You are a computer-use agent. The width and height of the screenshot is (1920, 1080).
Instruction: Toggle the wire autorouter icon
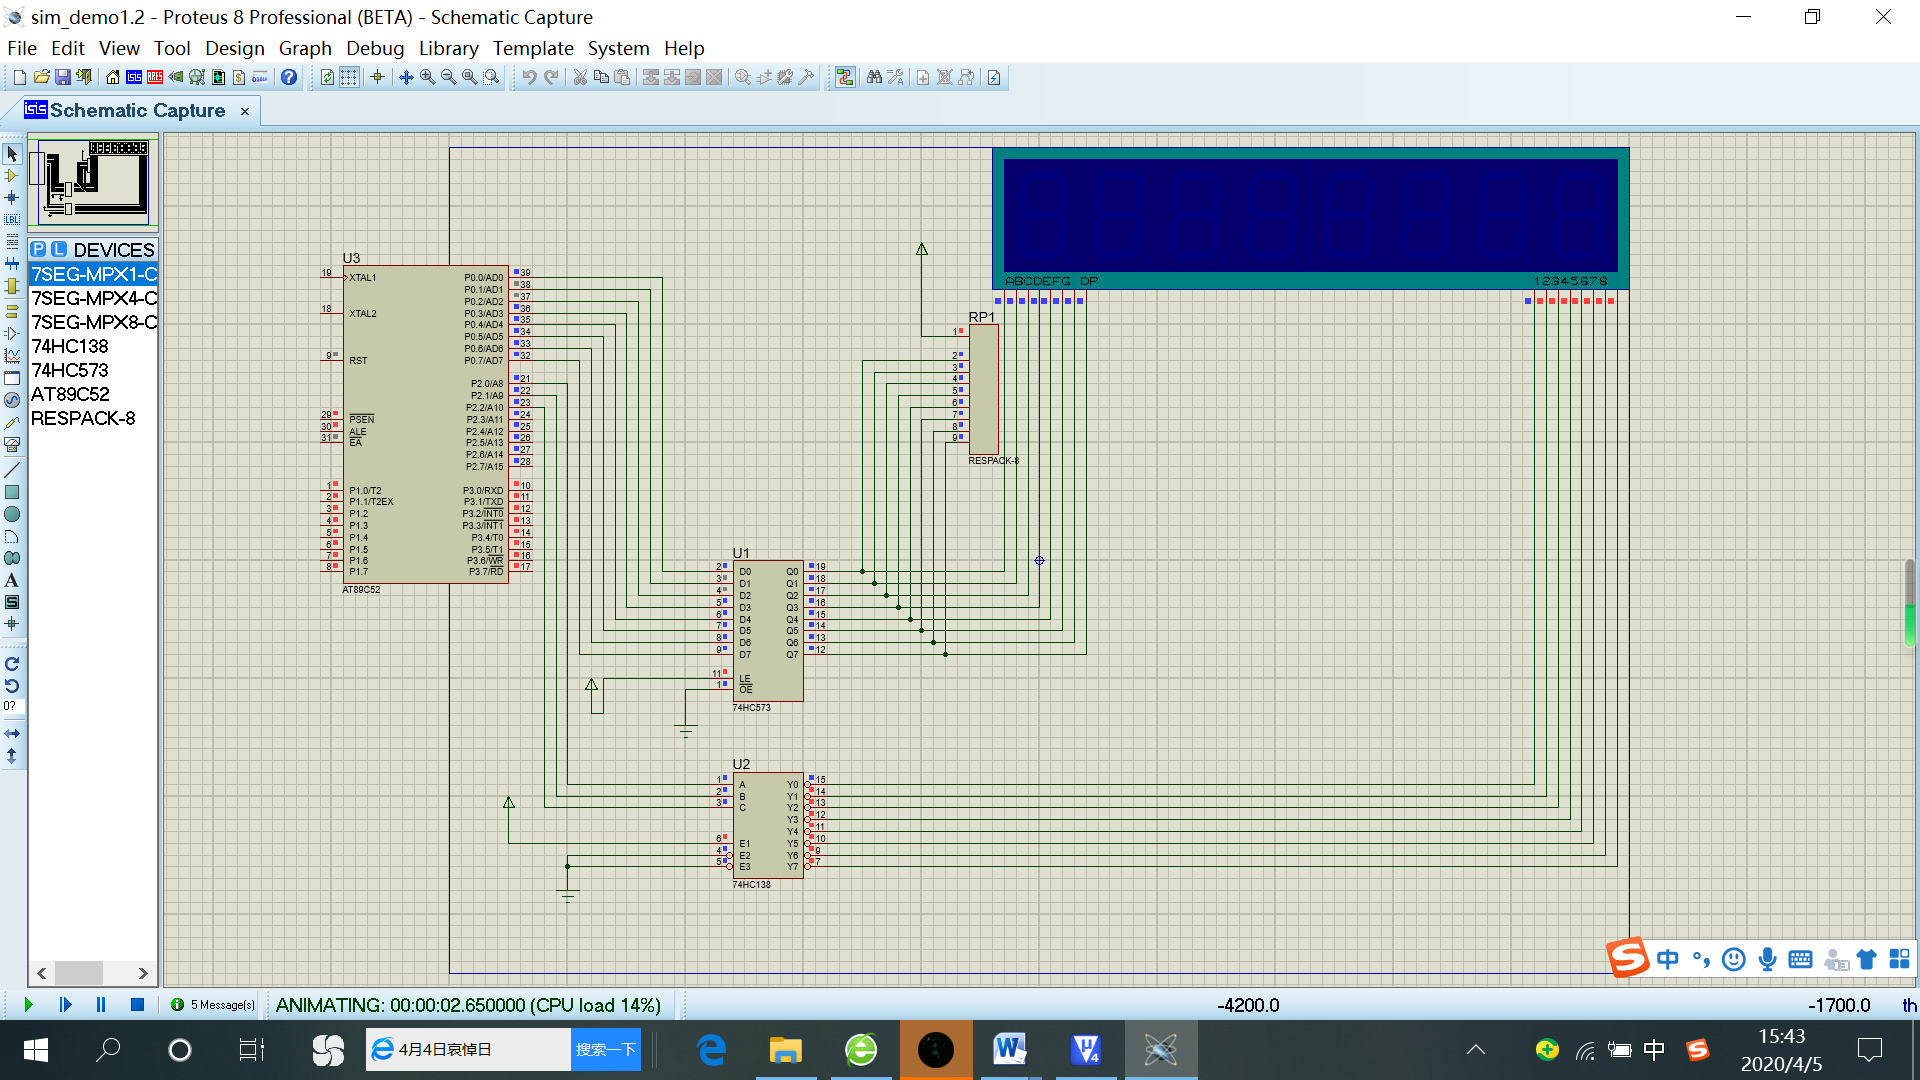pyautogui.click(x=845, y=77)
